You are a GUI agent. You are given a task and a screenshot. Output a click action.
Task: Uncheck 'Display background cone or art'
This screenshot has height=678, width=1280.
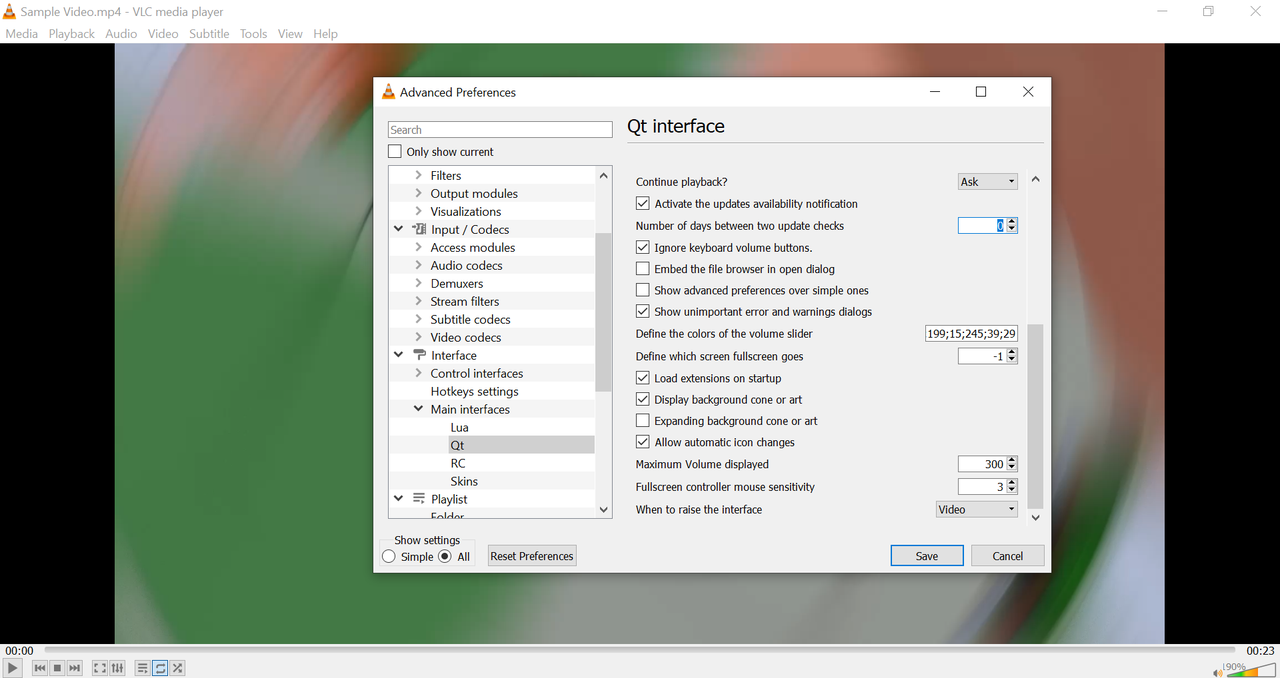pyautogui.click(x=643, y=399)
